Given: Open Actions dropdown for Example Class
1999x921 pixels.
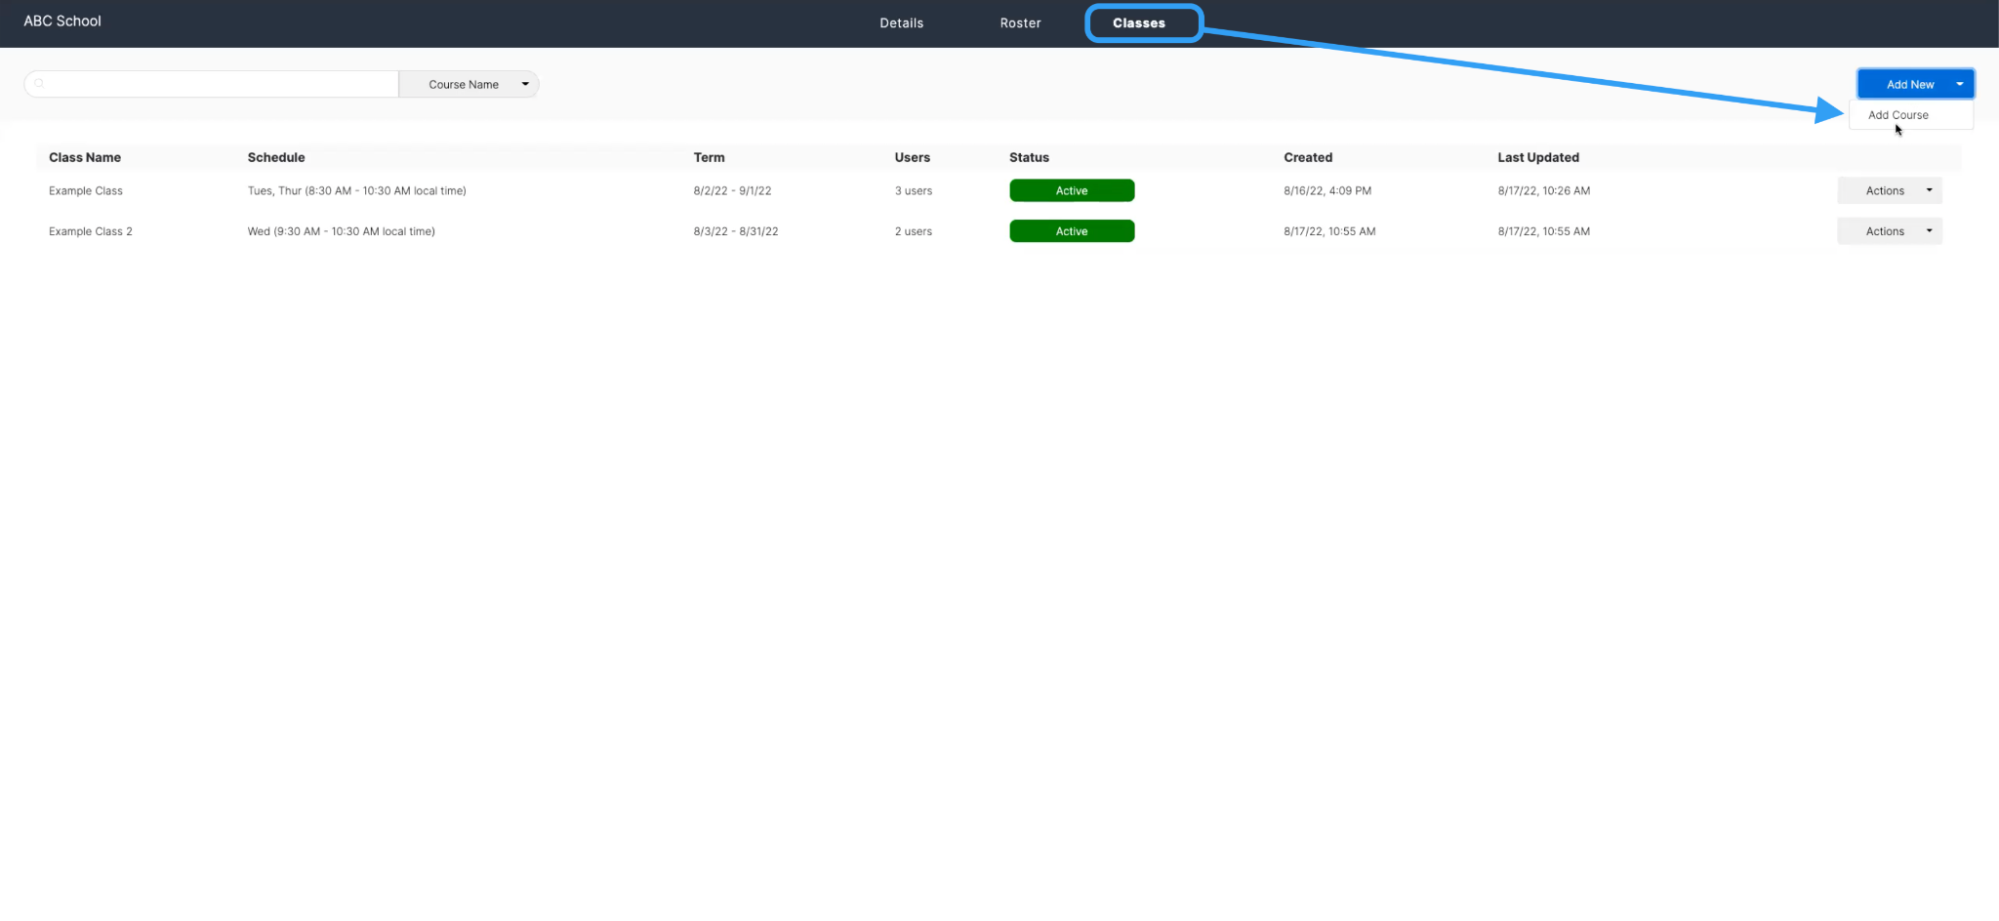Looking at the screenshot, I should 1888,191.
